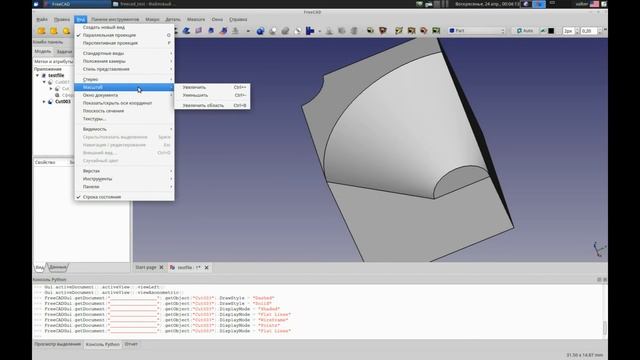This screenshot has height=360, width=640.
Task: Click the black line color swatch
Action: coord(551,31)
